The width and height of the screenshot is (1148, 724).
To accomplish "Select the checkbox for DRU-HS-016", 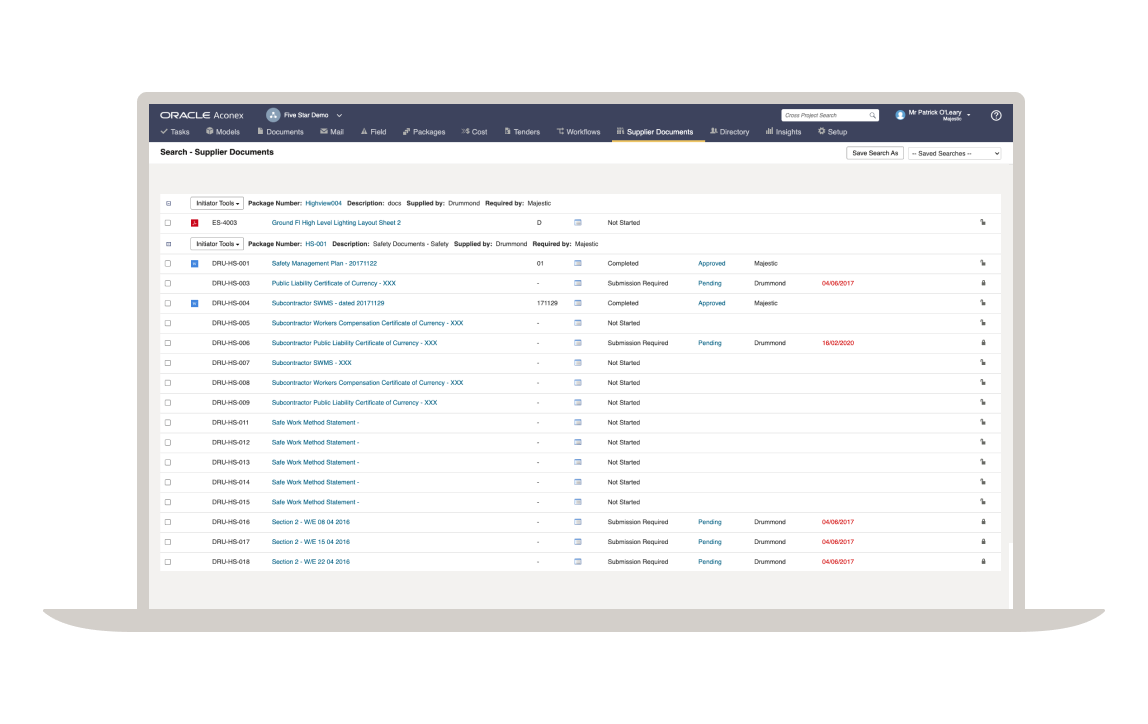I will click(167, 521).
